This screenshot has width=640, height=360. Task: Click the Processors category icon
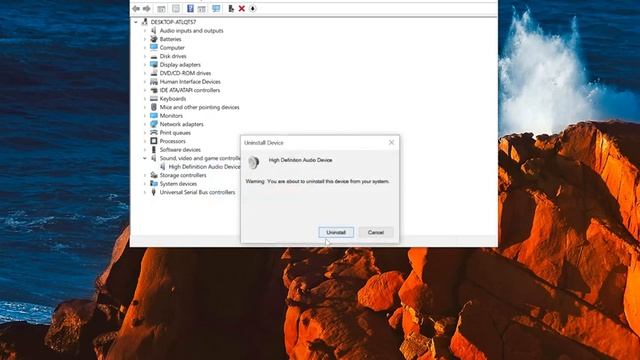154,141
